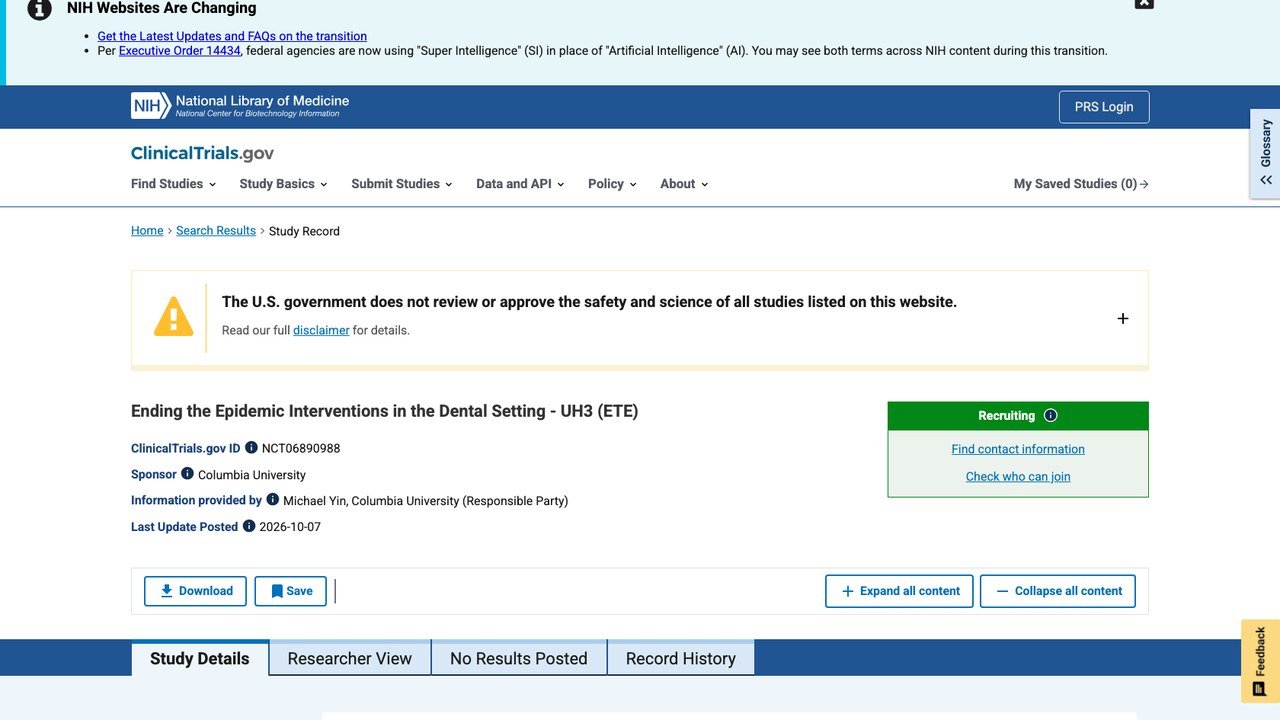Viewport: 1280px width, 720px height.
Task: Click the info icon next to Sponsor
Action: click(x=187, y=474)
